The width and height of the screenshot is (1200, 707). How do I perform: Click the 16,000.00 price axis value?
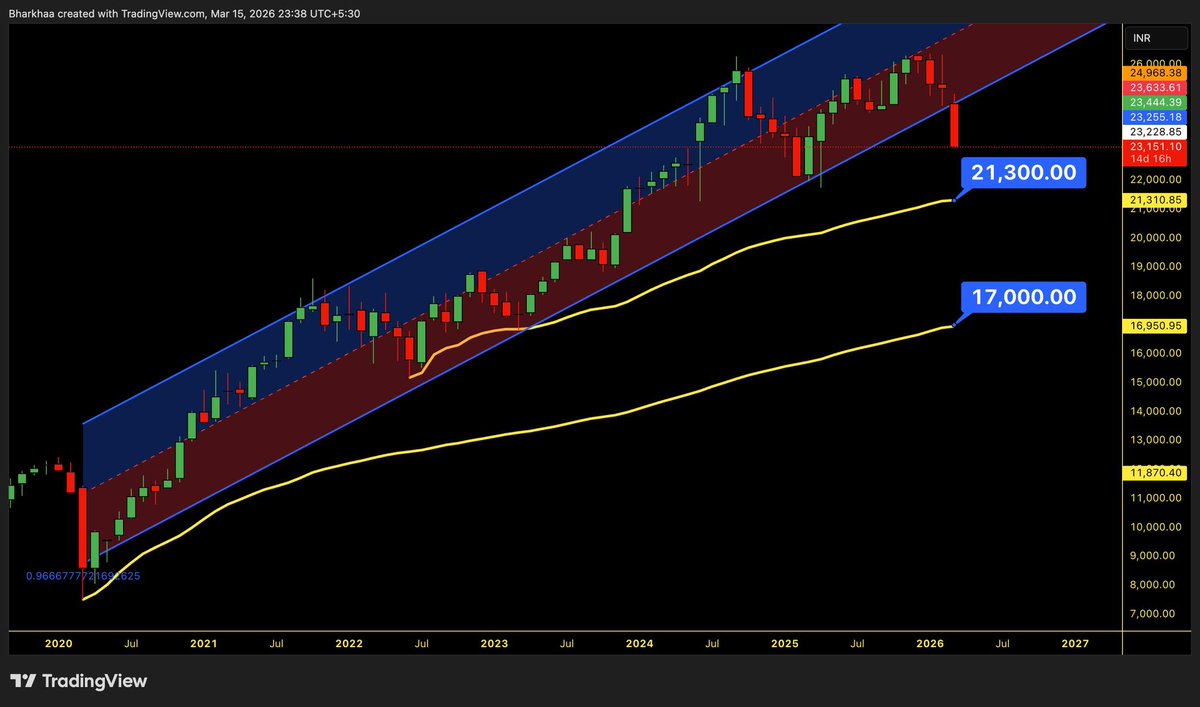tap(1155, 353)
